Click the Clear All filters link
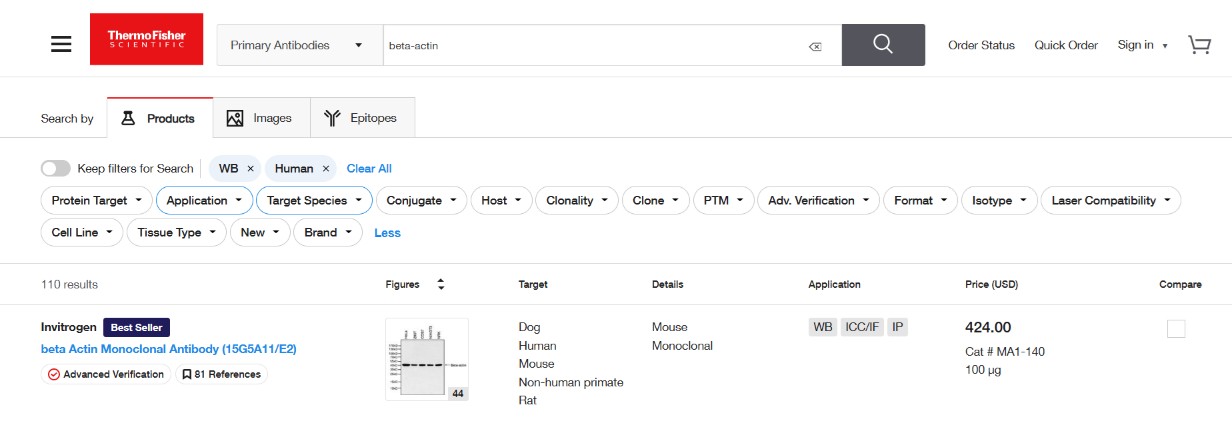 click(x=369, y=169)
